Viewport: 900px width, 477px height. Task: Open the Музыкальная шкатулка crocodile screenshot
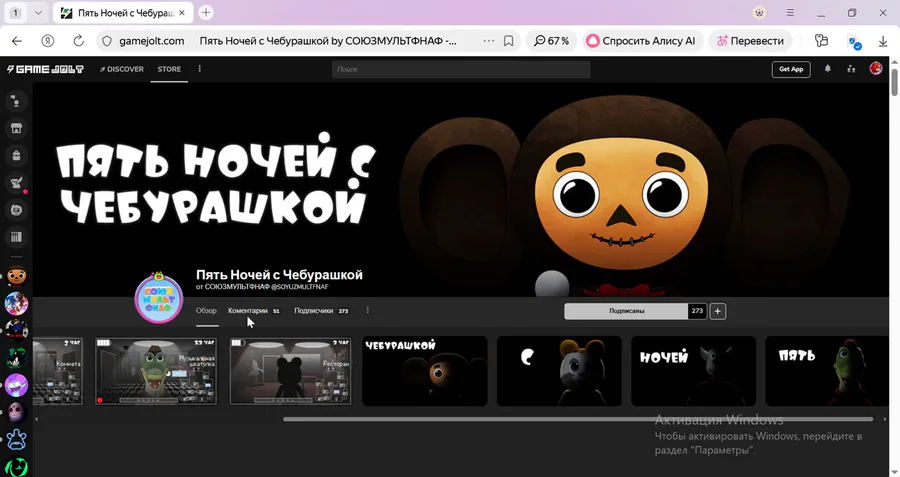(156, 371)
